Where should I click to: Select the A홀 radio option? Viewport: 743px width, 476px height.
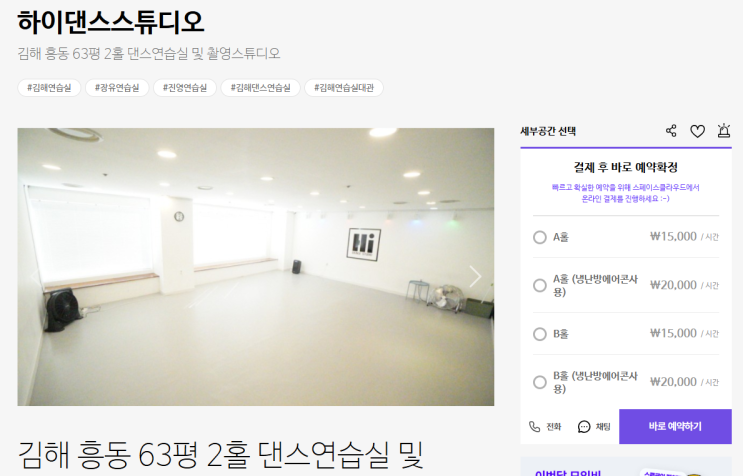(x=540, y=237)
